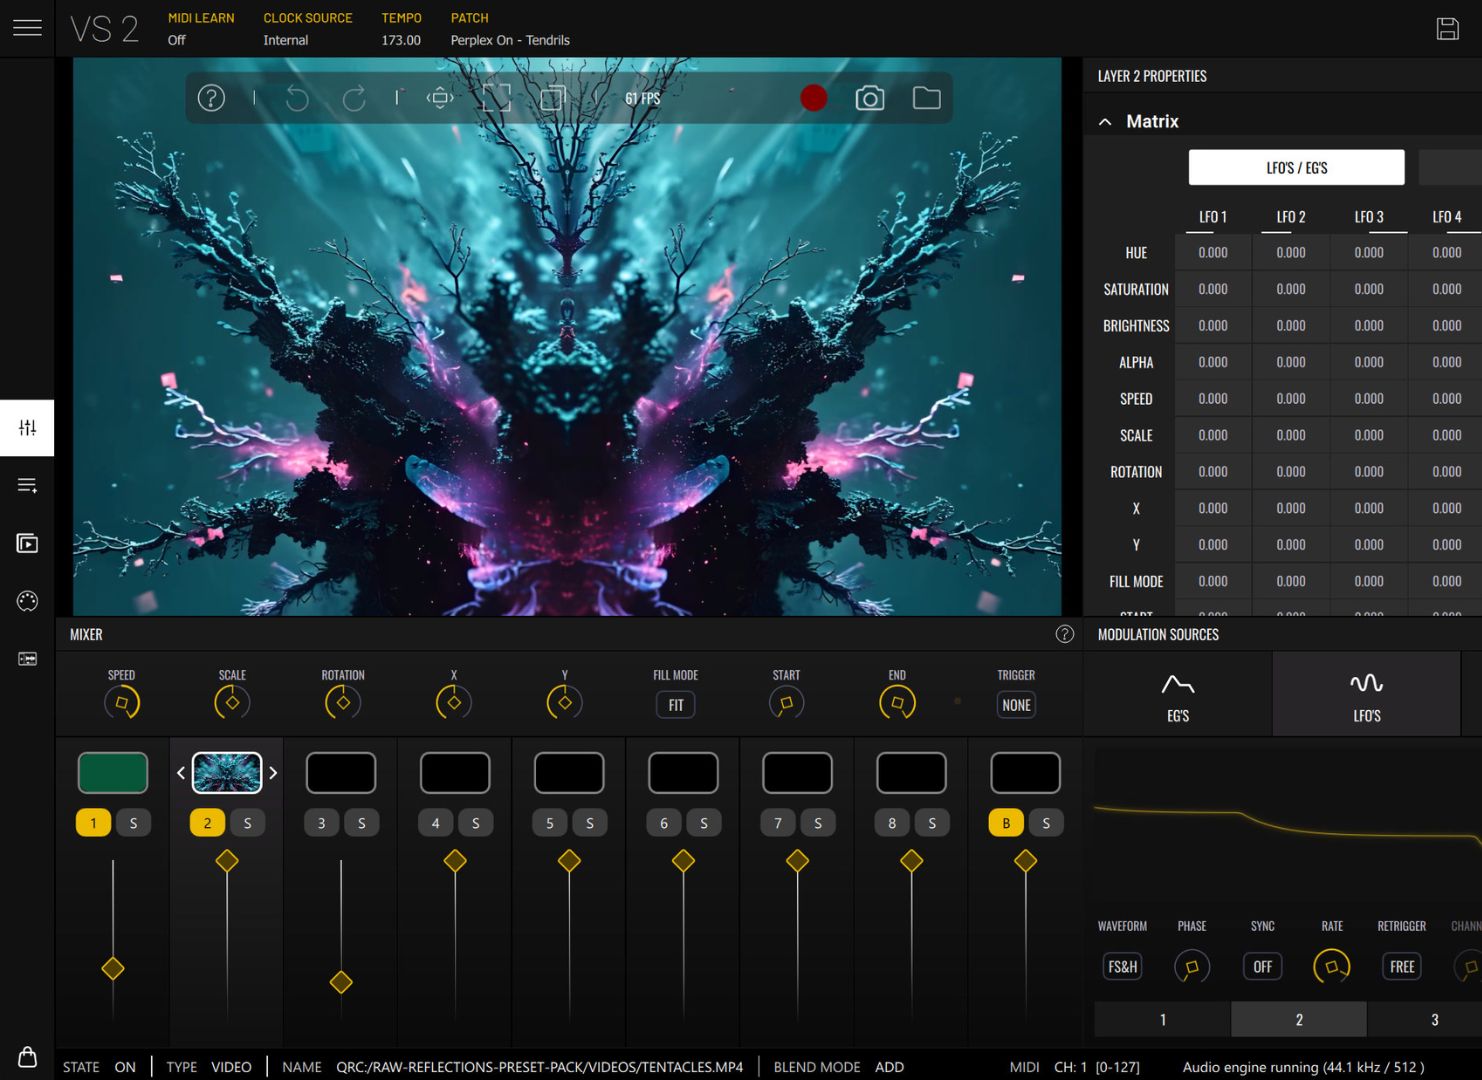
Task: Solo layer 1 with S button
Action: [x=133, y=823]
